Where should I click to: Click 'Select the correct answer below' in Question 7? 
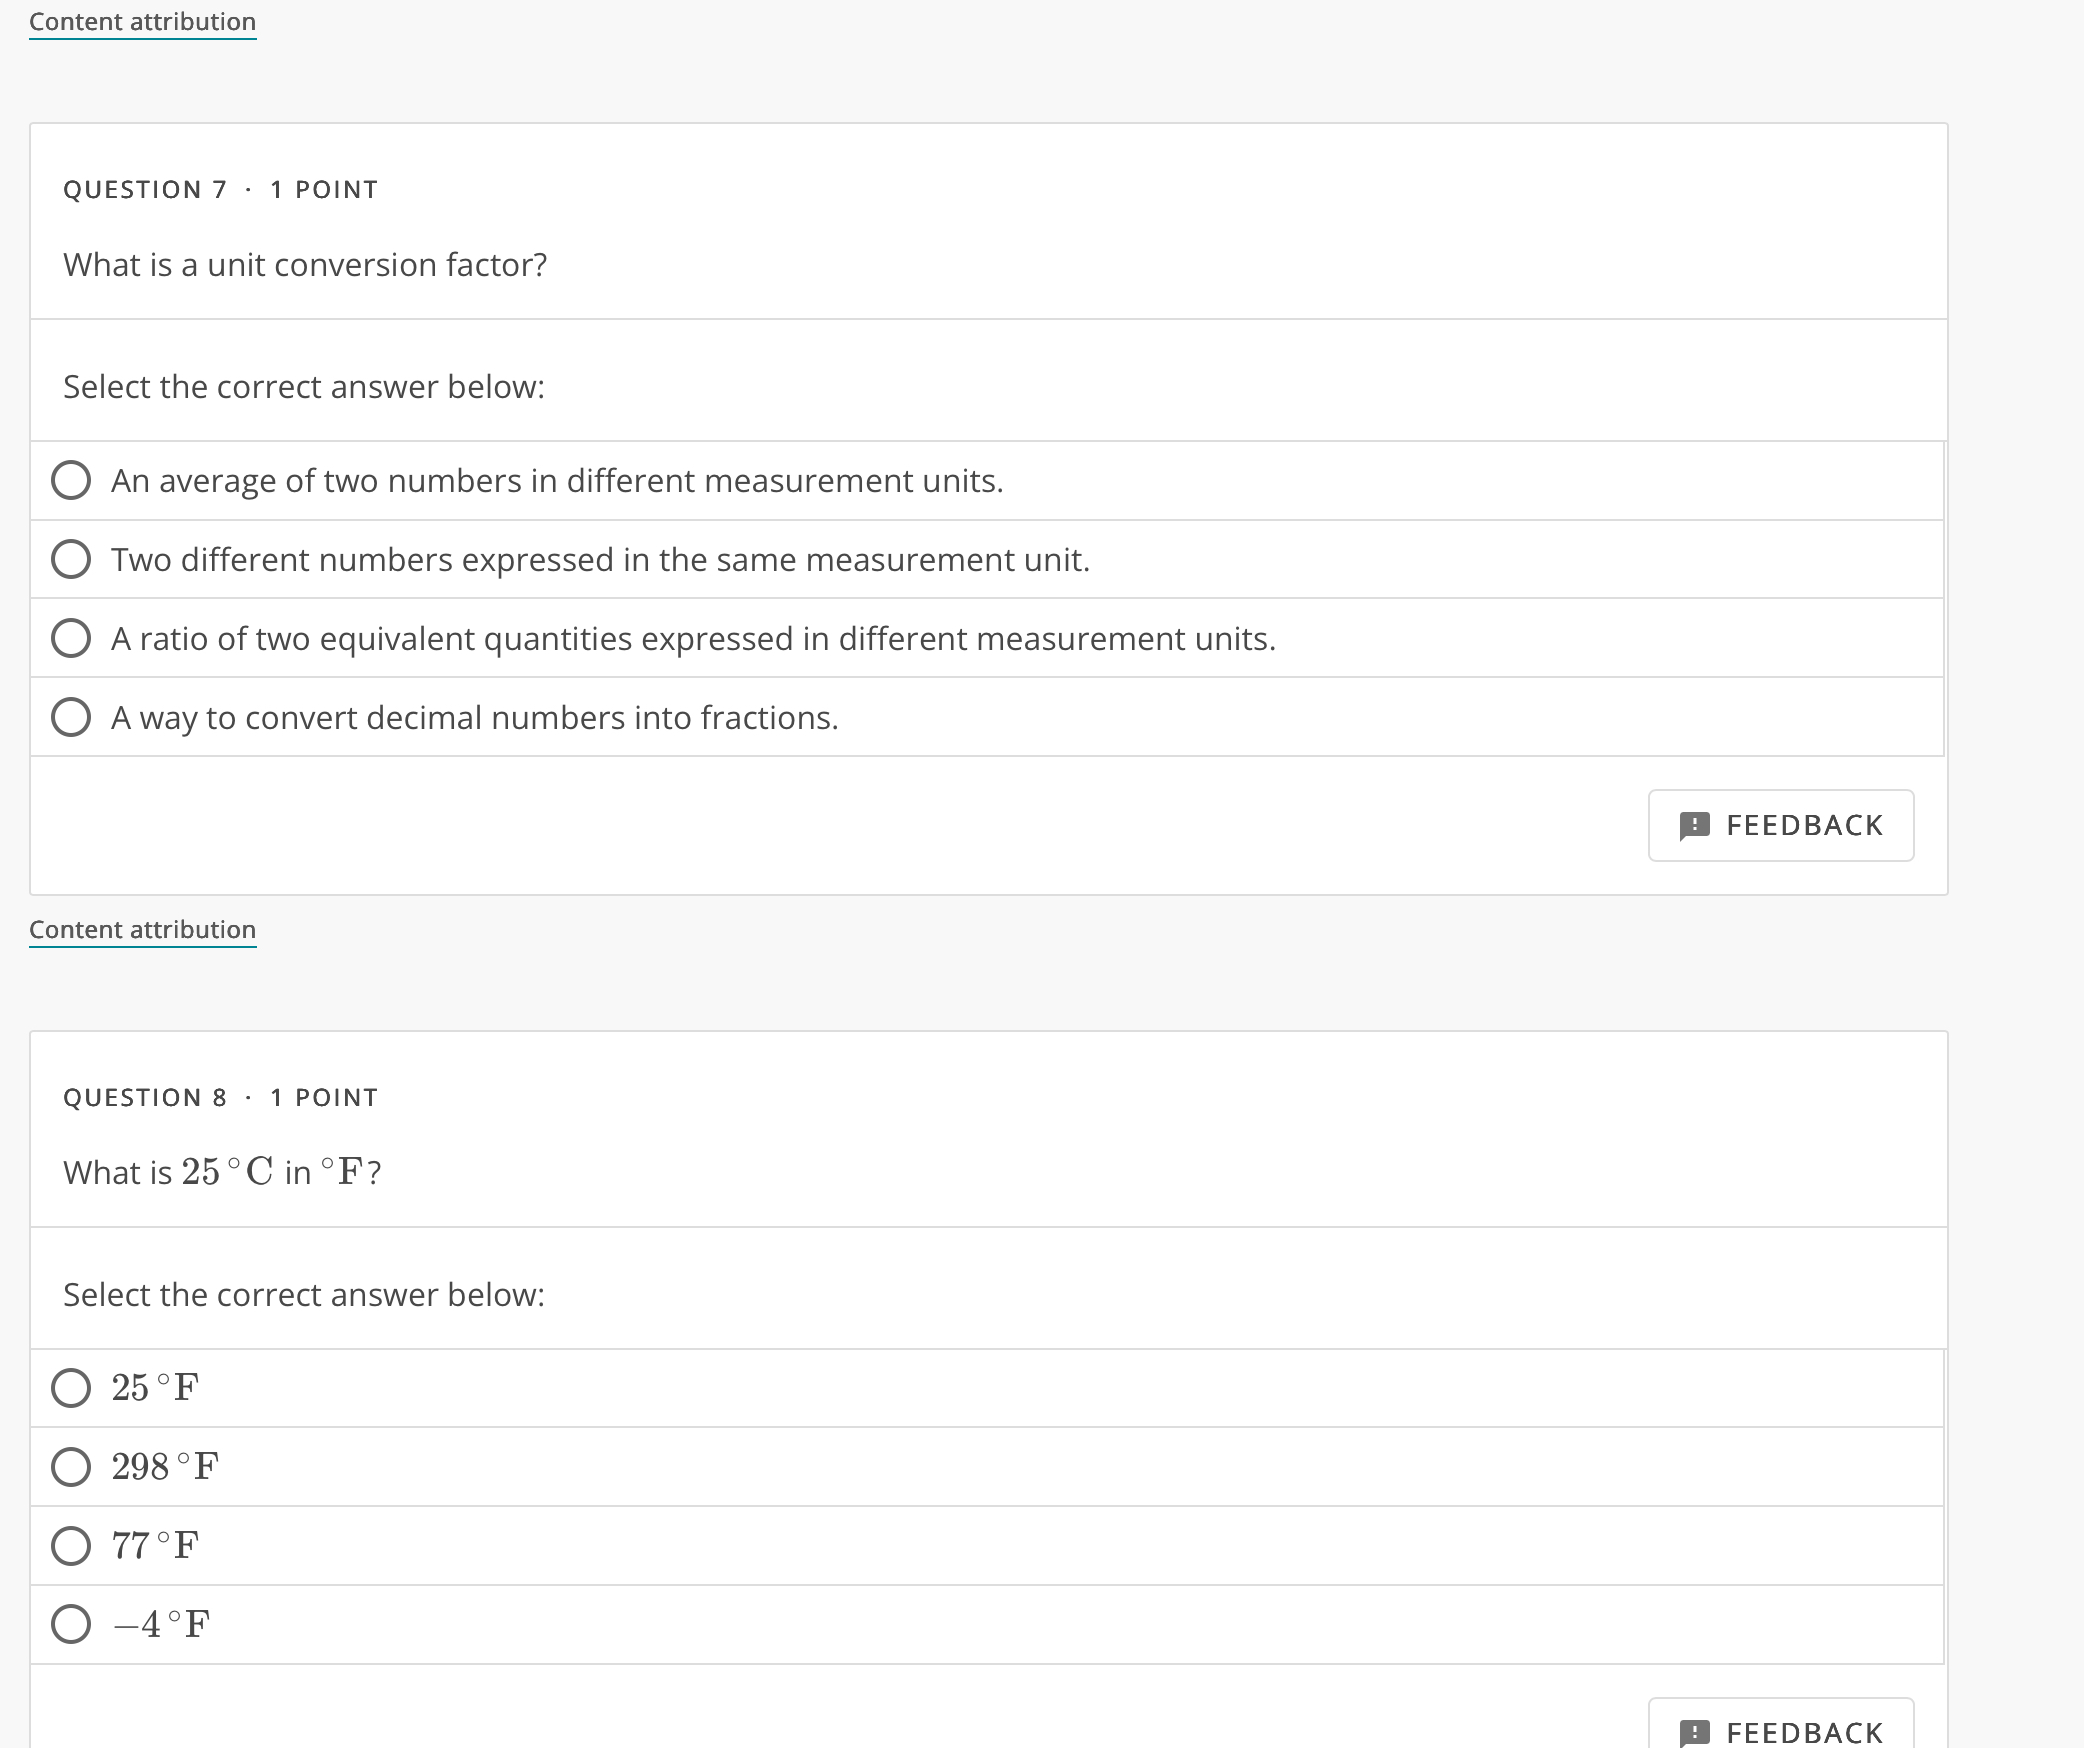pos(304,387)
